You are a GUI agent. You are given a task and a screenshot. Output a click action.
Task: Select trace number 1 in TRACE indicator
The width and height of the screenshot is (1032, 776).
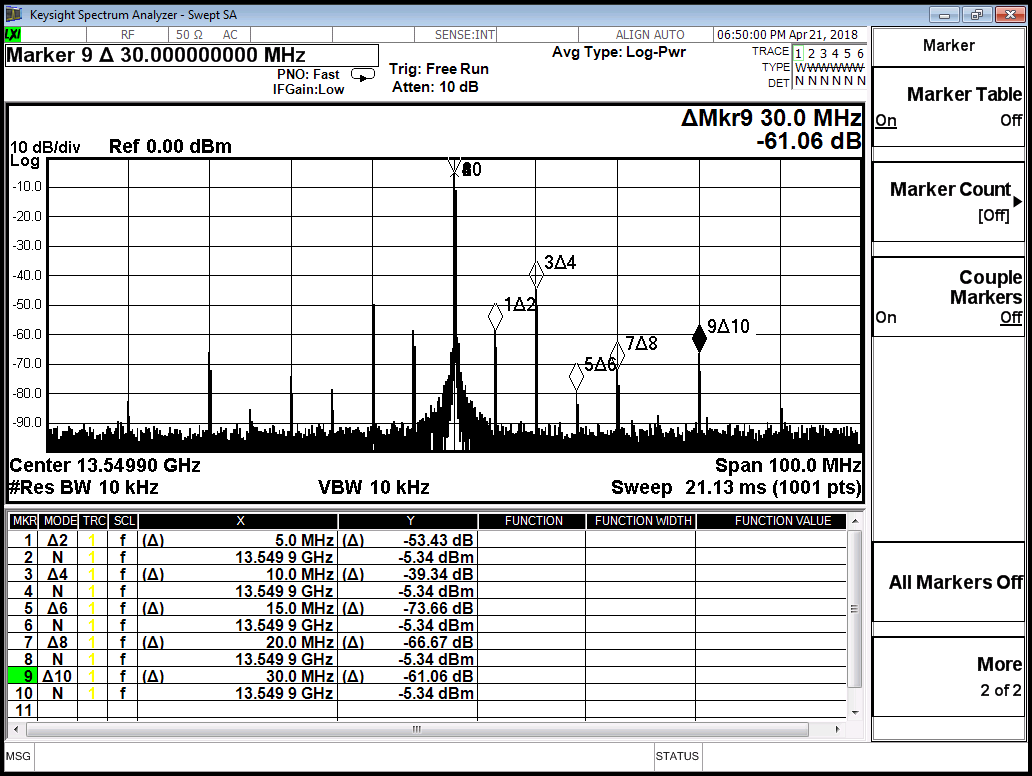pyautogui.click(x=798, y=53)
